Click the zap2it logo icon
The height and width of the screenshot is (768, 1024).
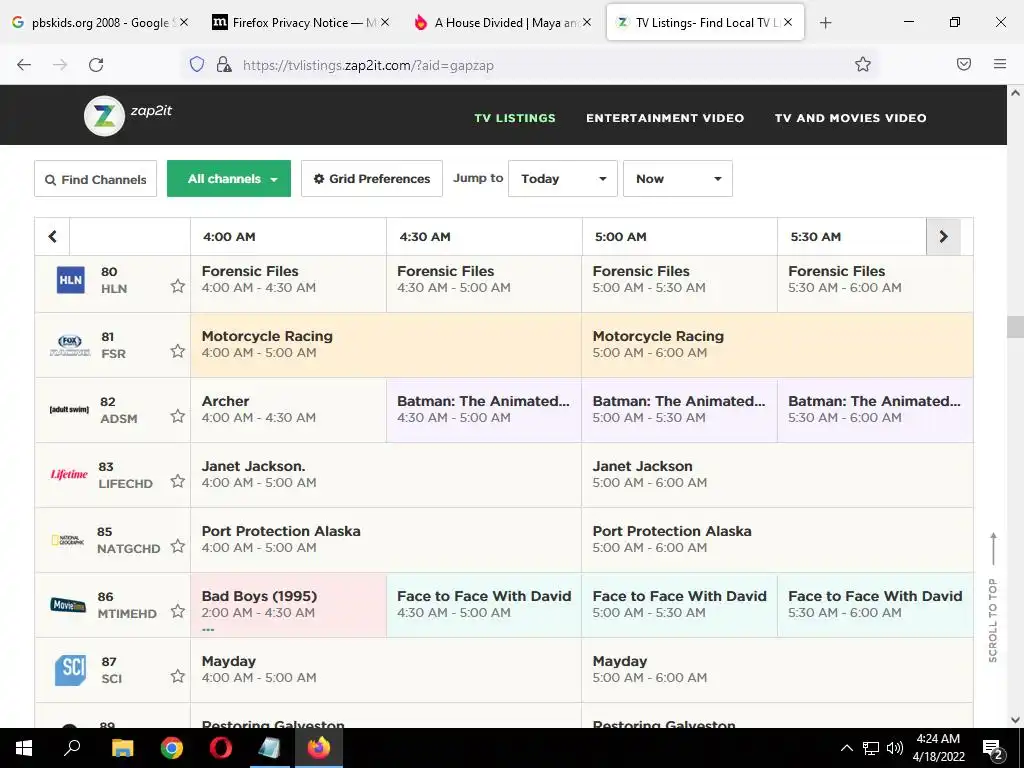[104, 116]
